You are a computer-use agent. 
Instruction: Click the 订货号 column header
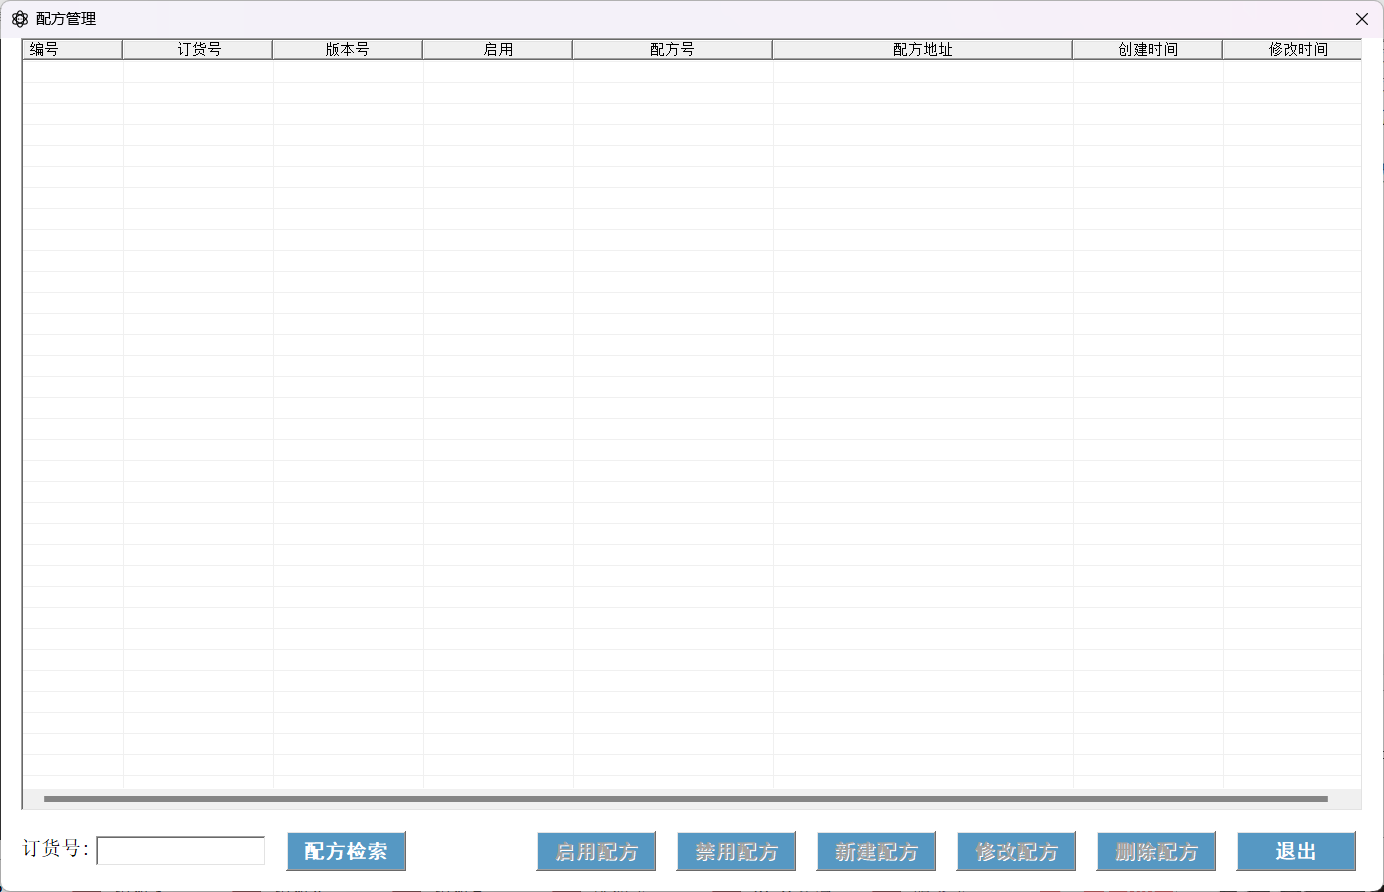(197, 49)
